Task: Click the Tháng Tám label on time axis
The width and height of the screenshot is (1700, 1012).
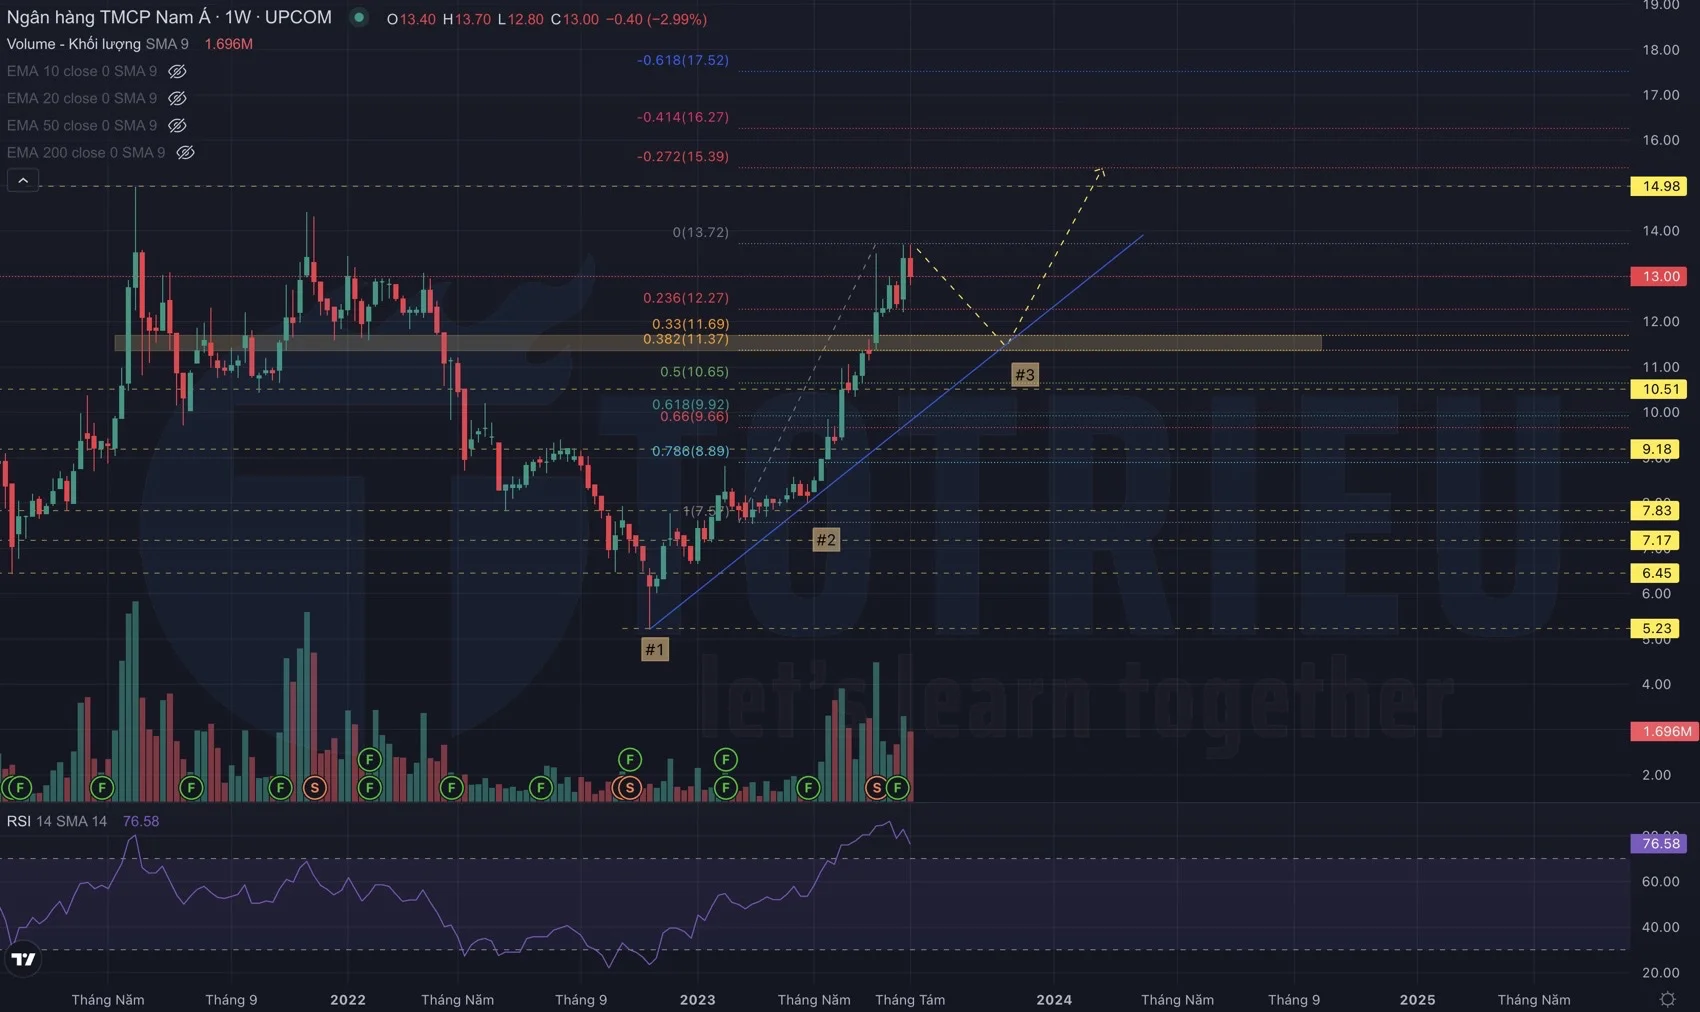Action: tap(910, 999)
